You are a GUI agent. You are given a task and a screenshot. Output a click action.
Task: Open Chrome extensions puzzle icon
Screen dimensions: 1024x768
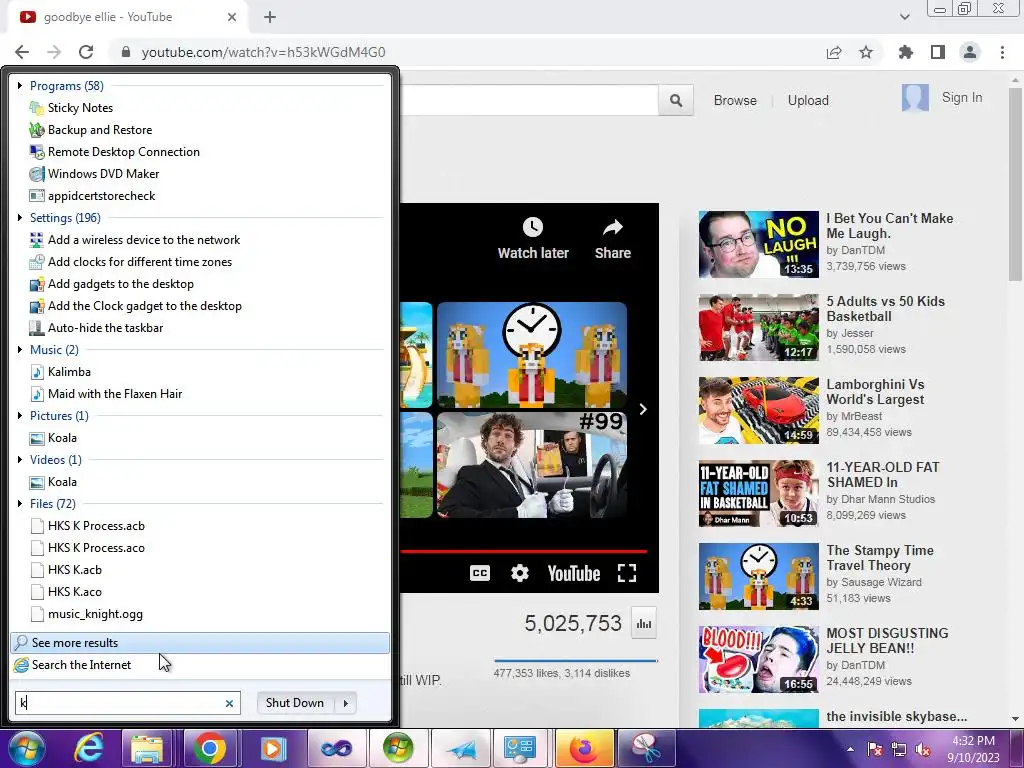click(906, 52)
